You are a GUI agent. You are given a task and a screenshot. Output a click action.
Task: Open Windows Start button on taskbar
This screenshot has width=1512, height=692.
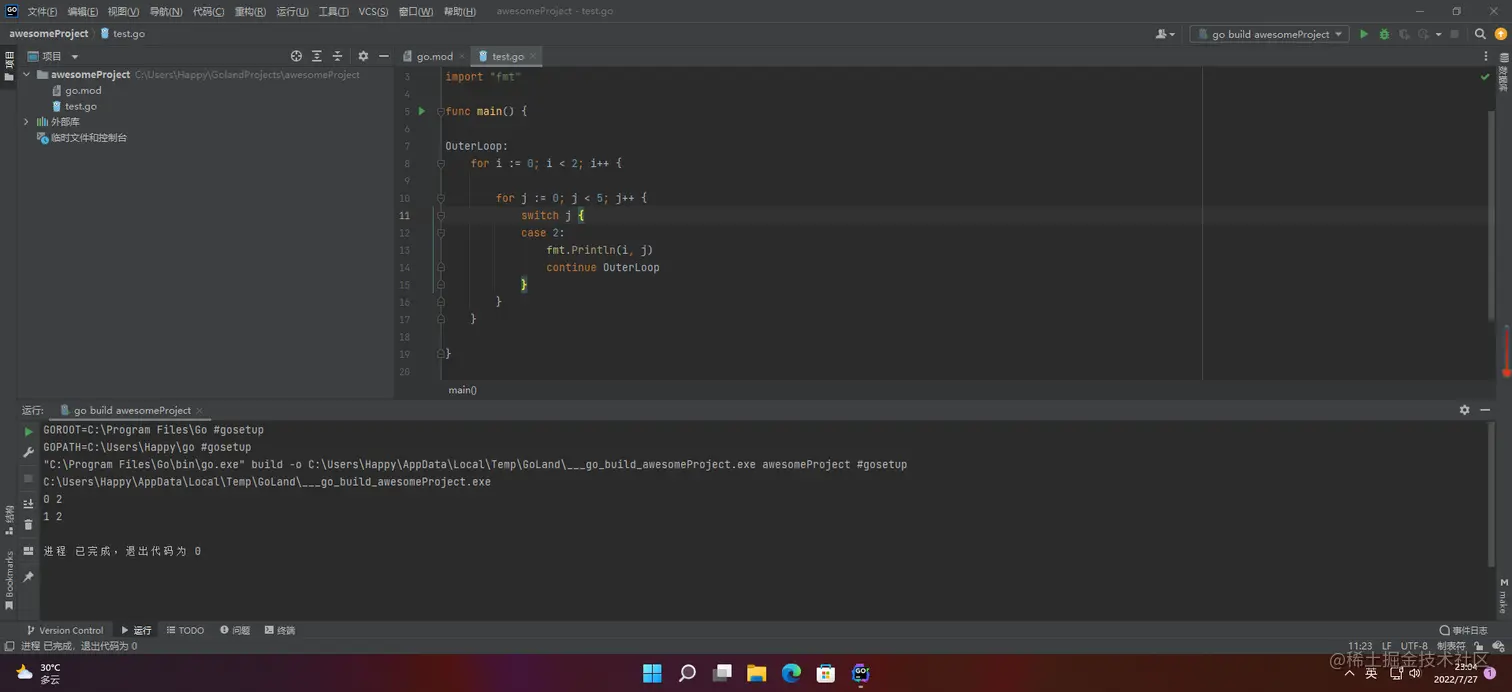652,673
